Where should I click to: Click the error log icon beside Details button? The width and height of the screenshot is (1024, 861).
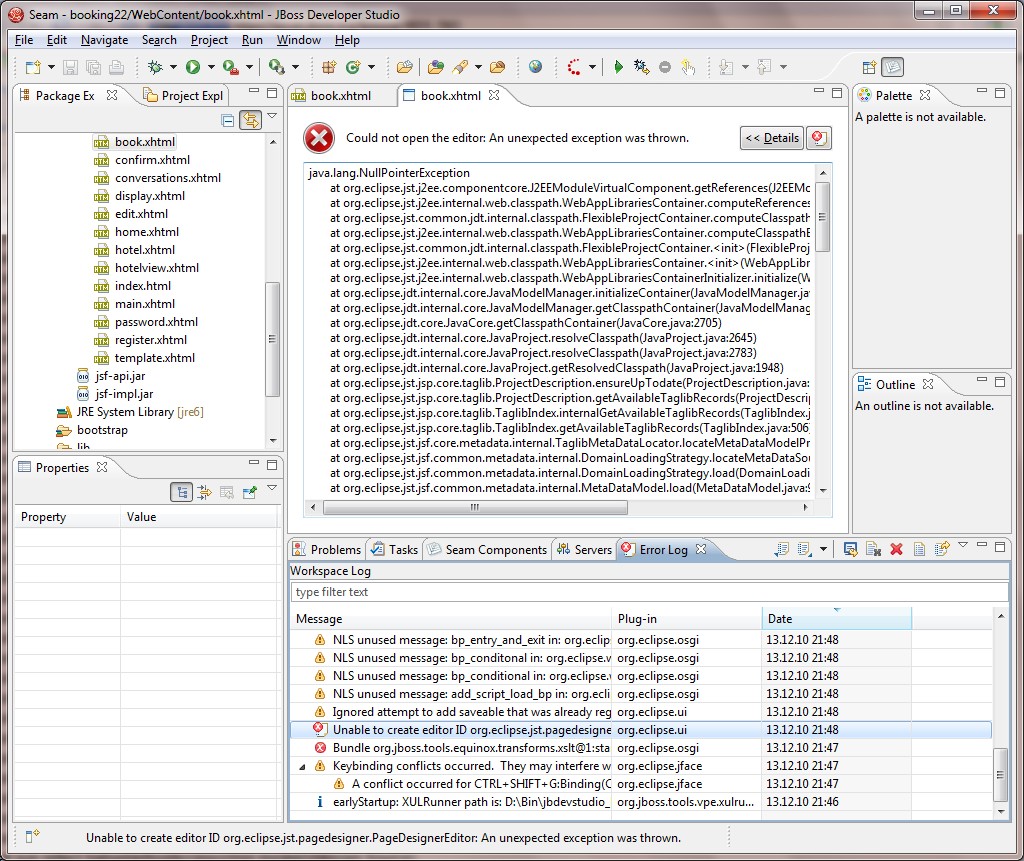819,138
